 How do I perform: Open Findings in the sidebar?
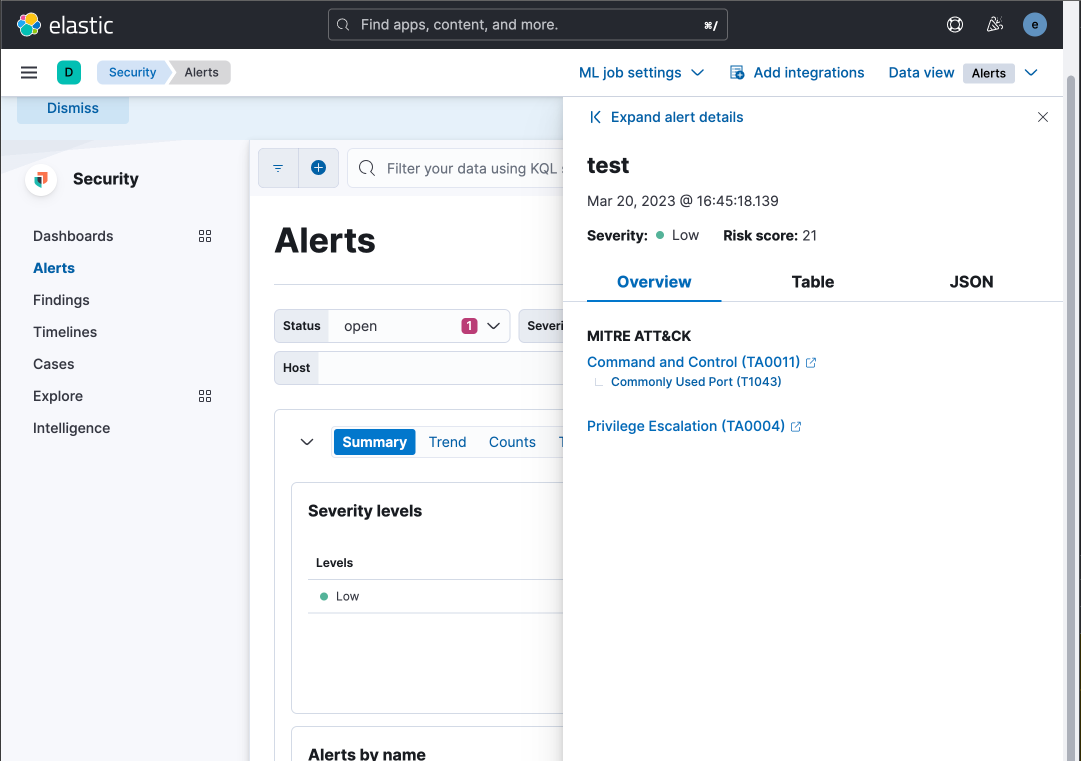(x=61, y=300)
